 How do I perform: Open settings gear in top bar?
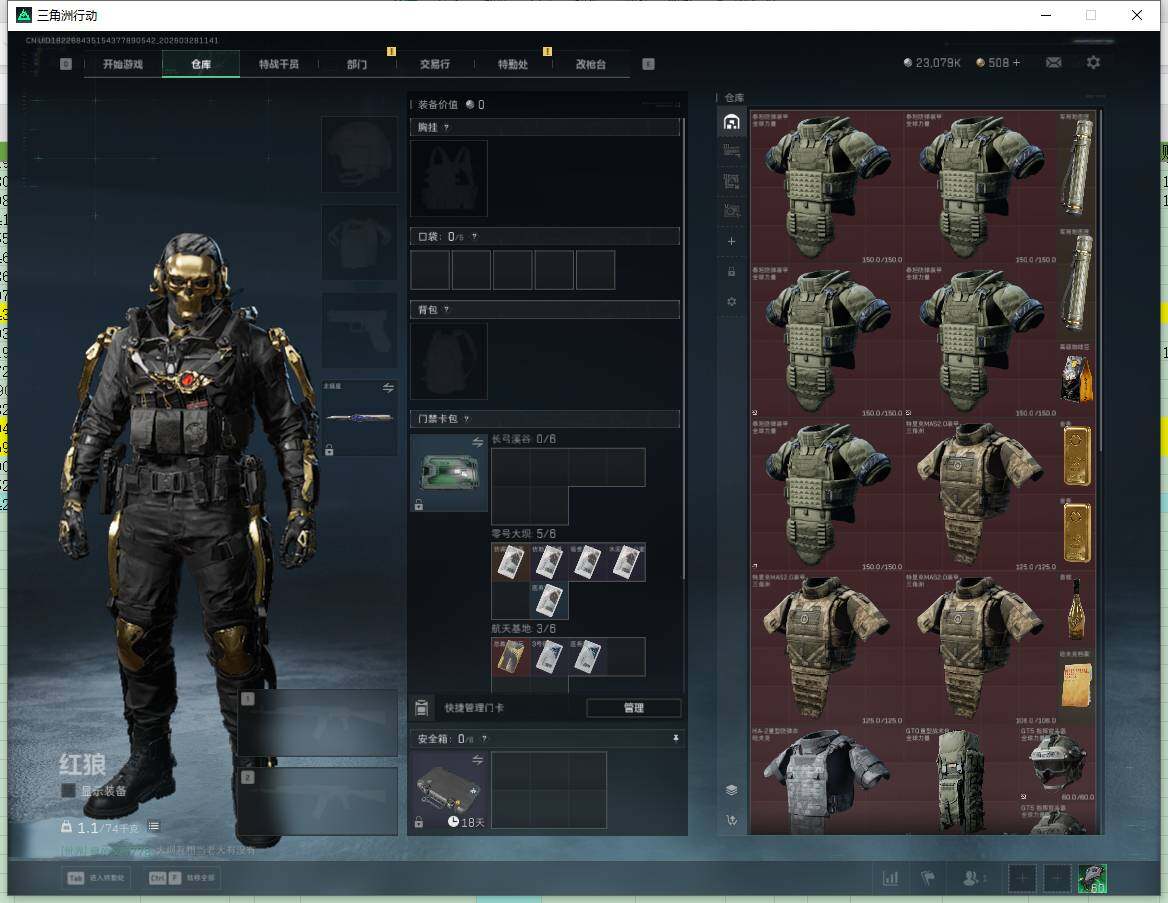(1093, 63)
